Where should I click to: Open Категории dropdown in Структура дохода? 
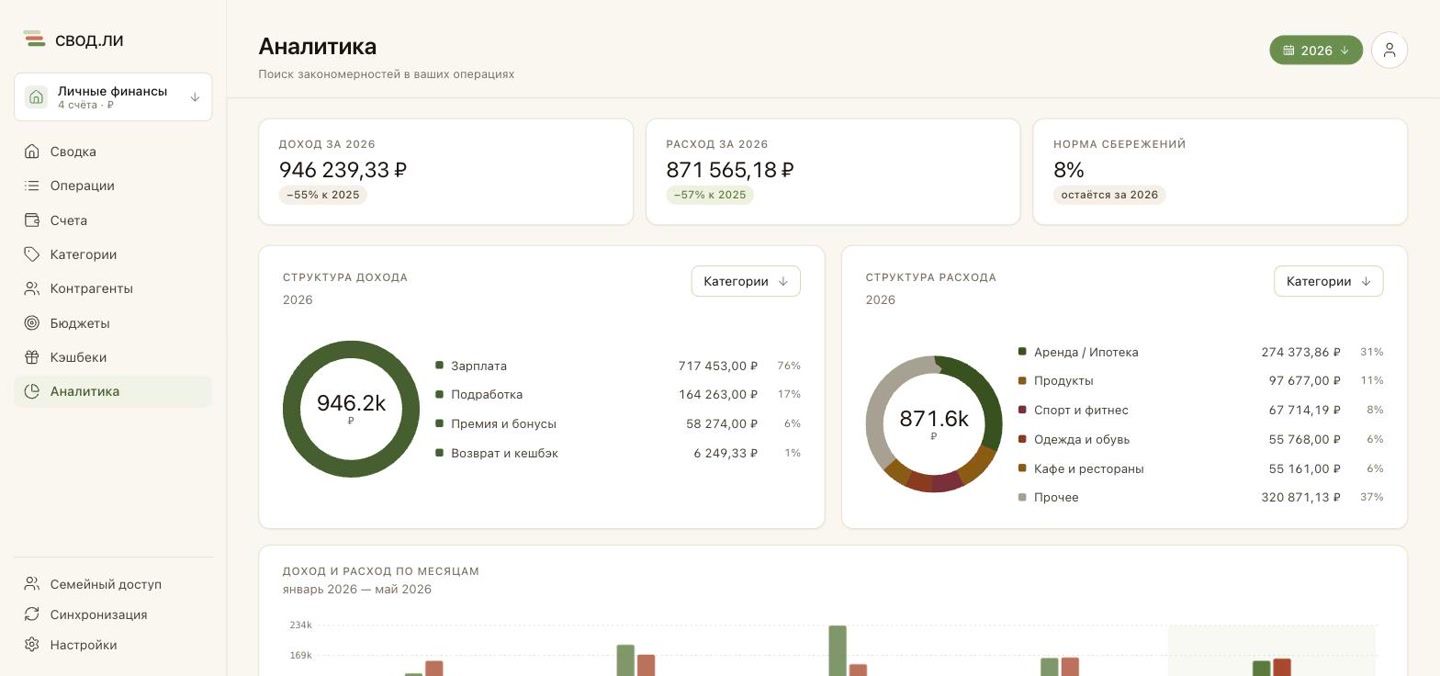coord(746,281)
